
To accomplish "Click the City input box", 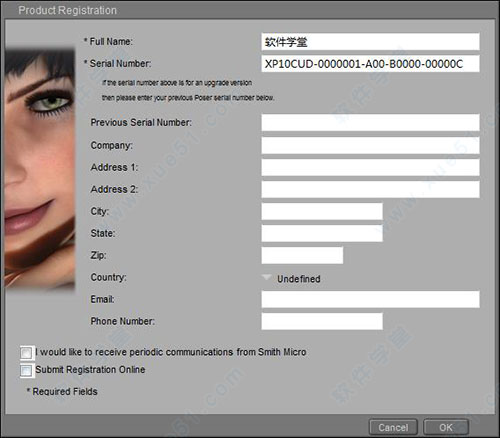I will (x=322, y=211).
